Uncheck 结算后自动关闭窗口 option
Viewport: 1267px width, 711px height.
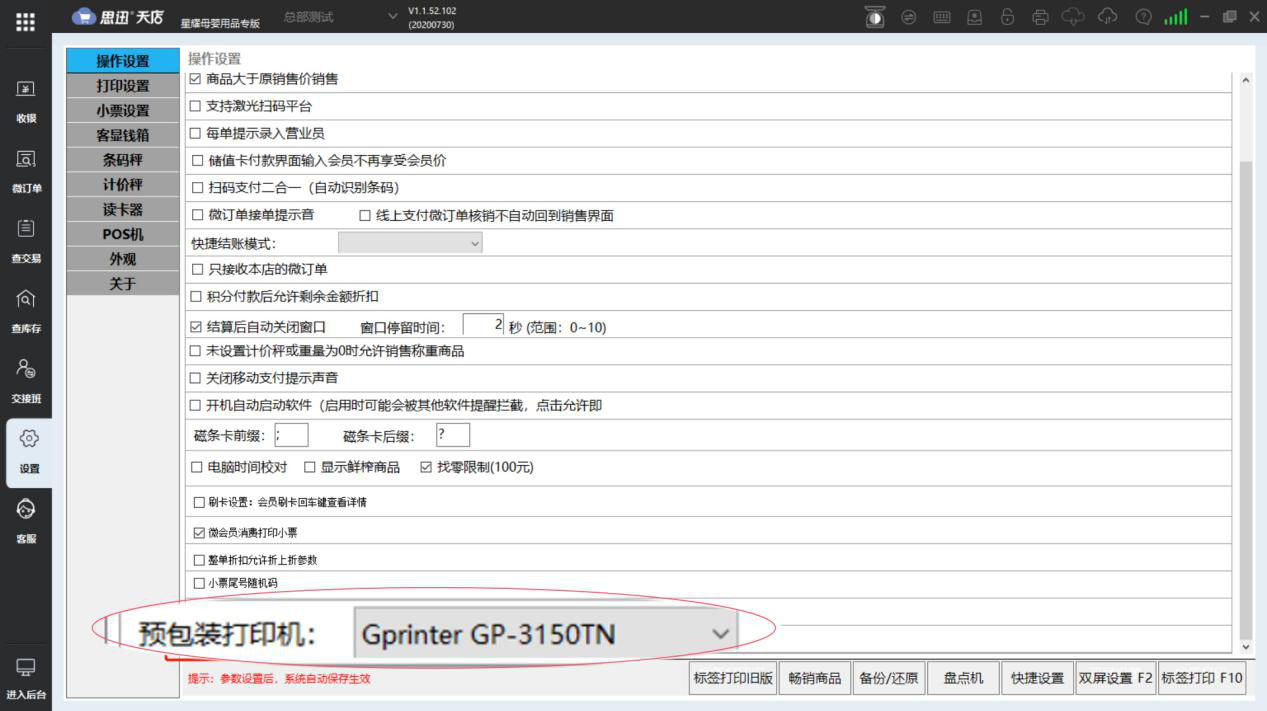pyautogui.click(x=196, y=327)
